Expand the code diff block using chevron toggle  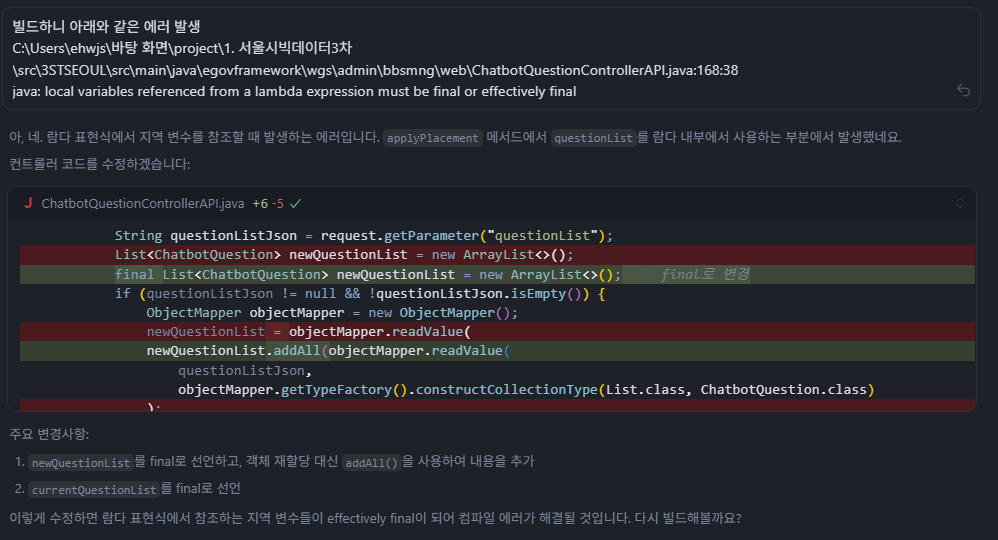click(960, 203)
